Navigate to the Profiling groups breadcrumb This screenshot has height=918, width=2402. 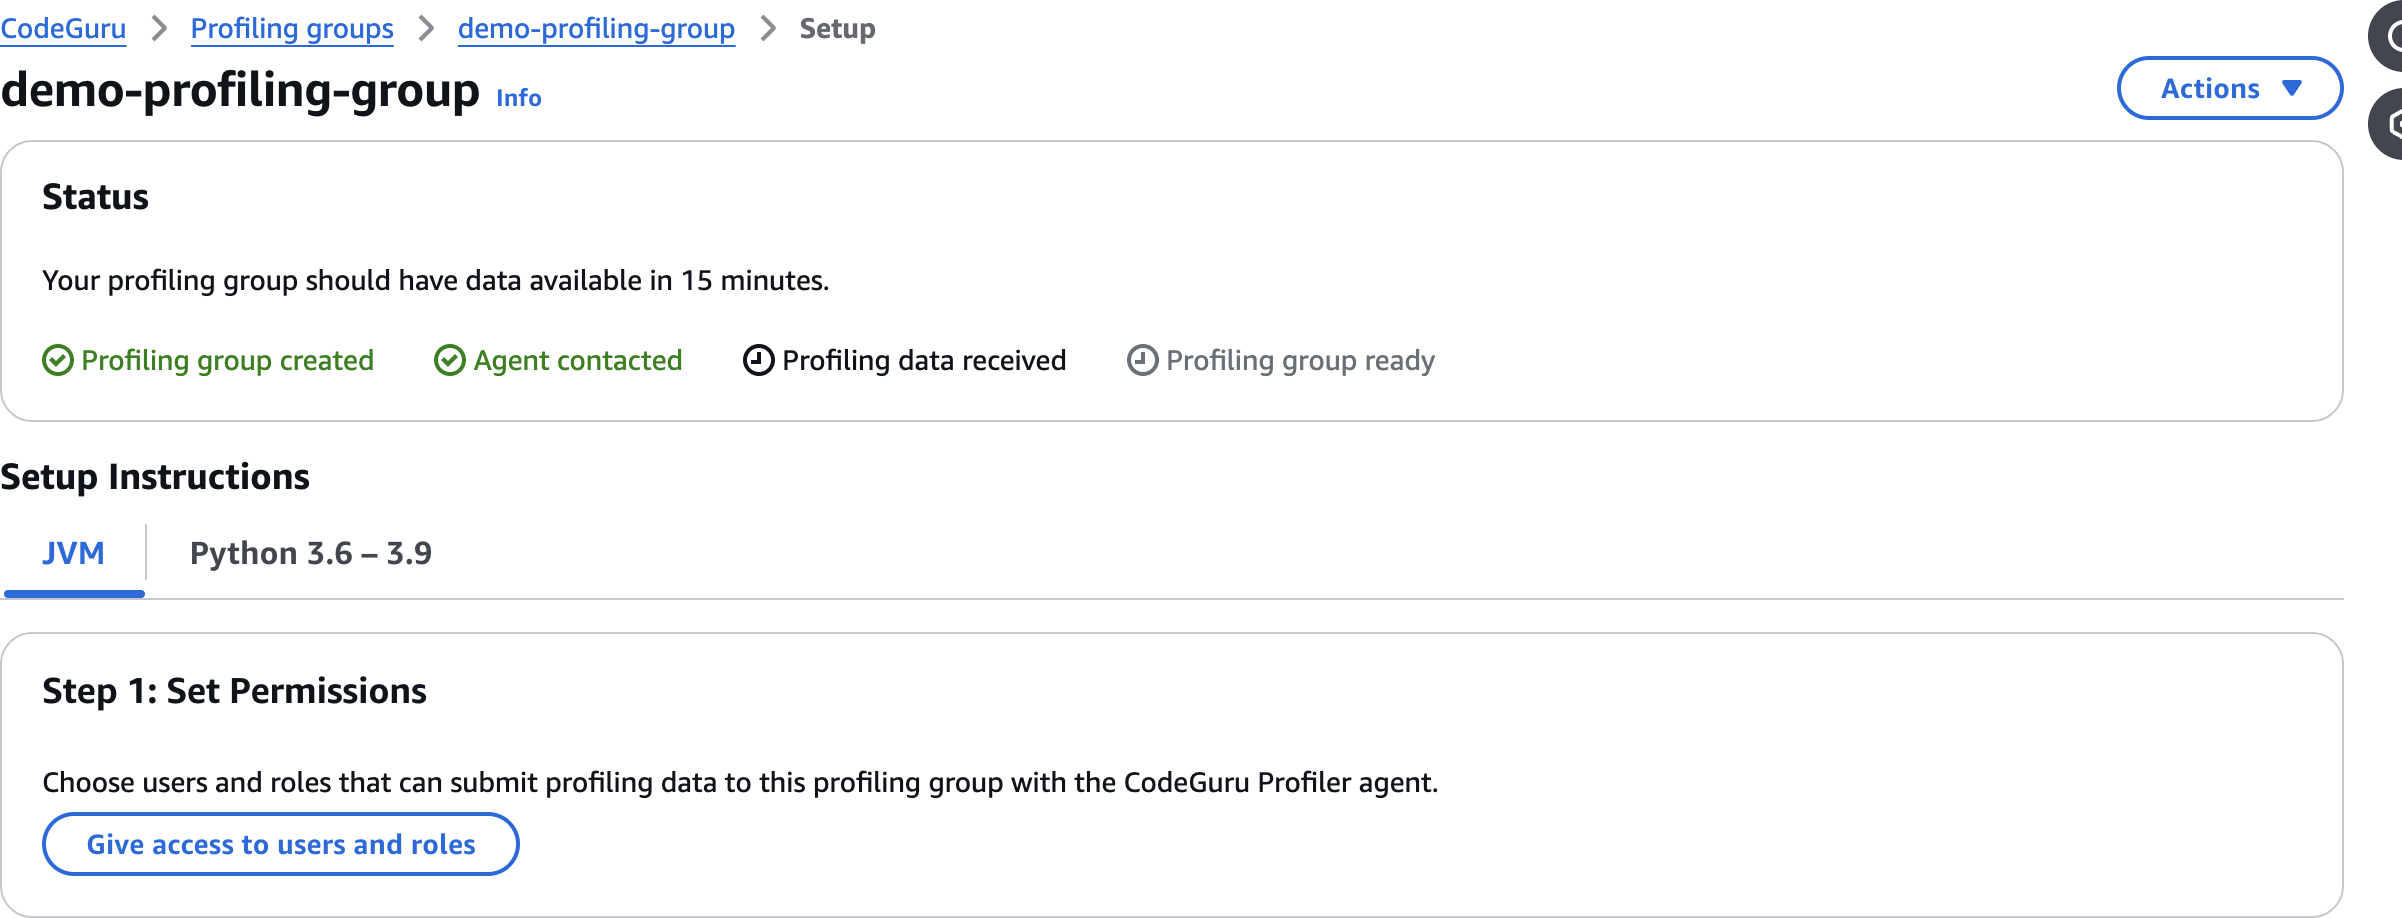point(292,29)
